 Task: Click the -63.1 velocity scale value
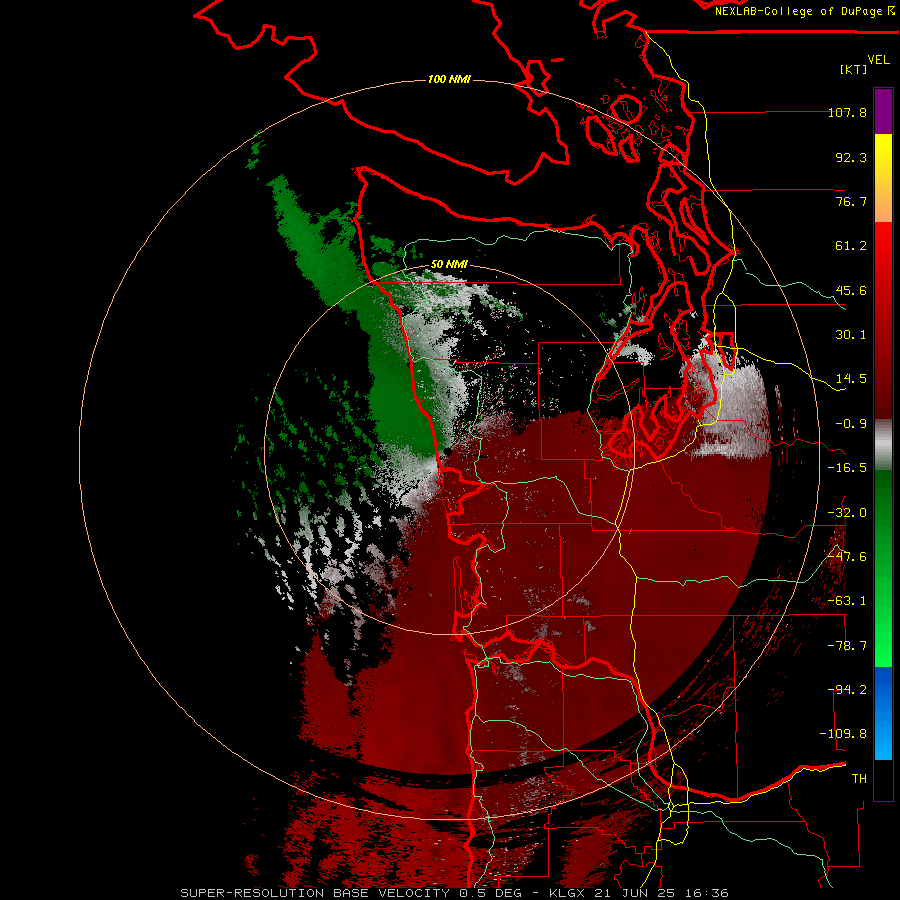click(847, 601)
